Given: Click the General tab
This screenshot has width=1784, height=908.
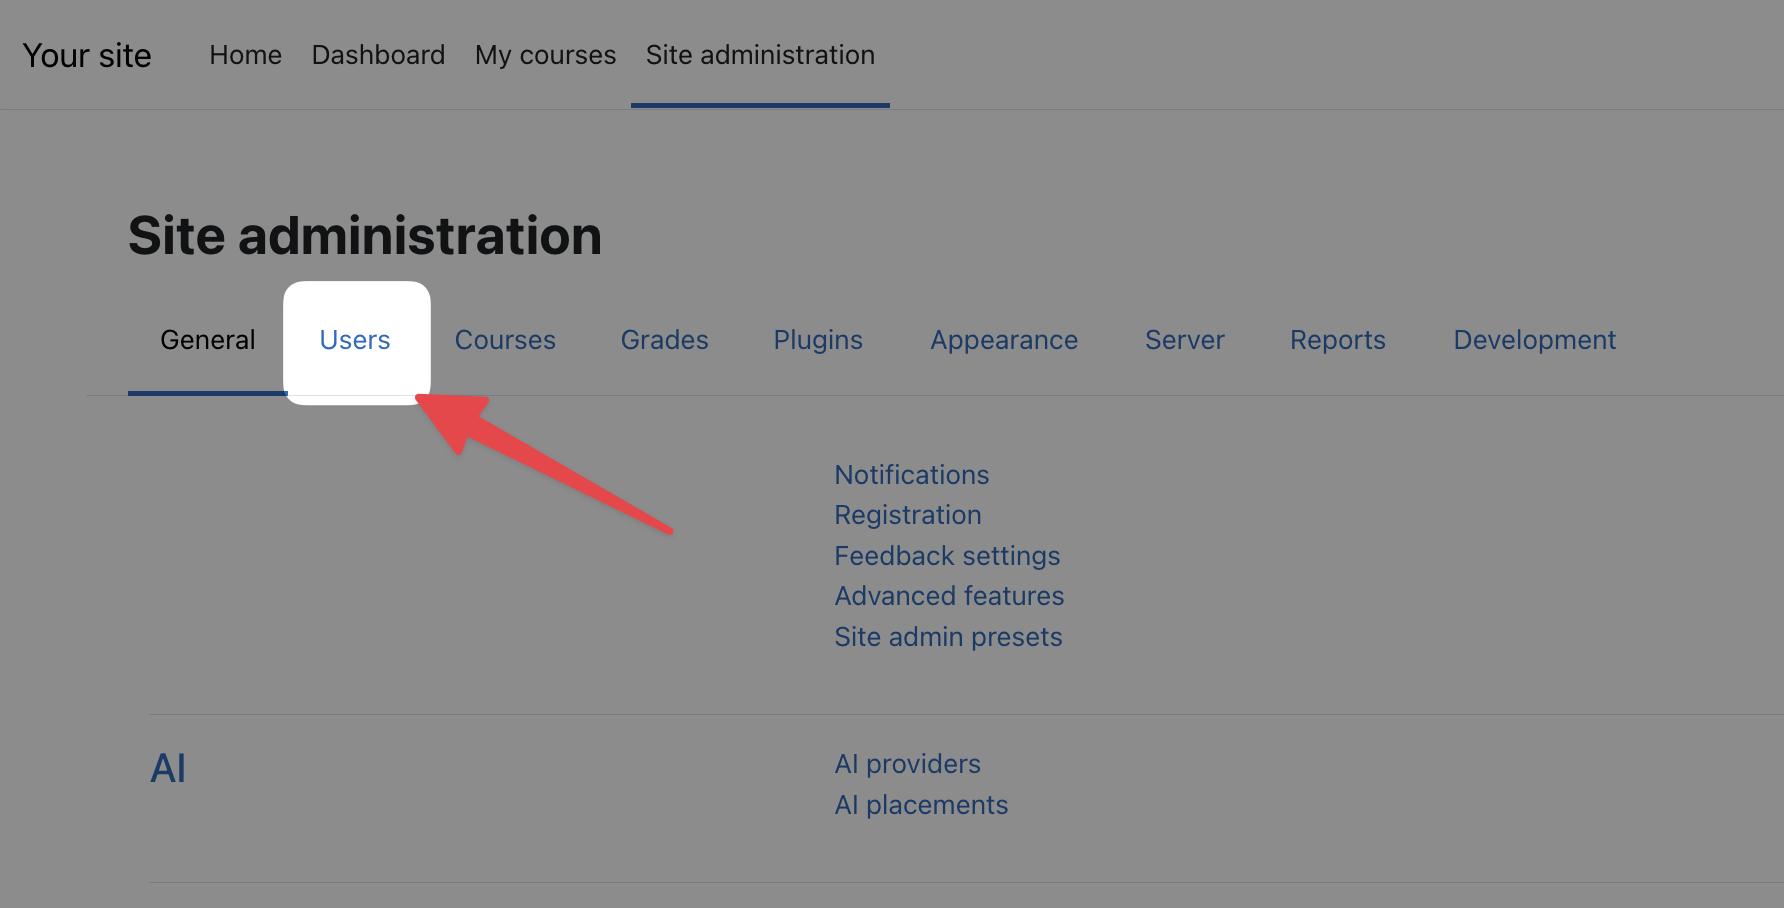Looking at the screenshot, I should tap(208, 341).
